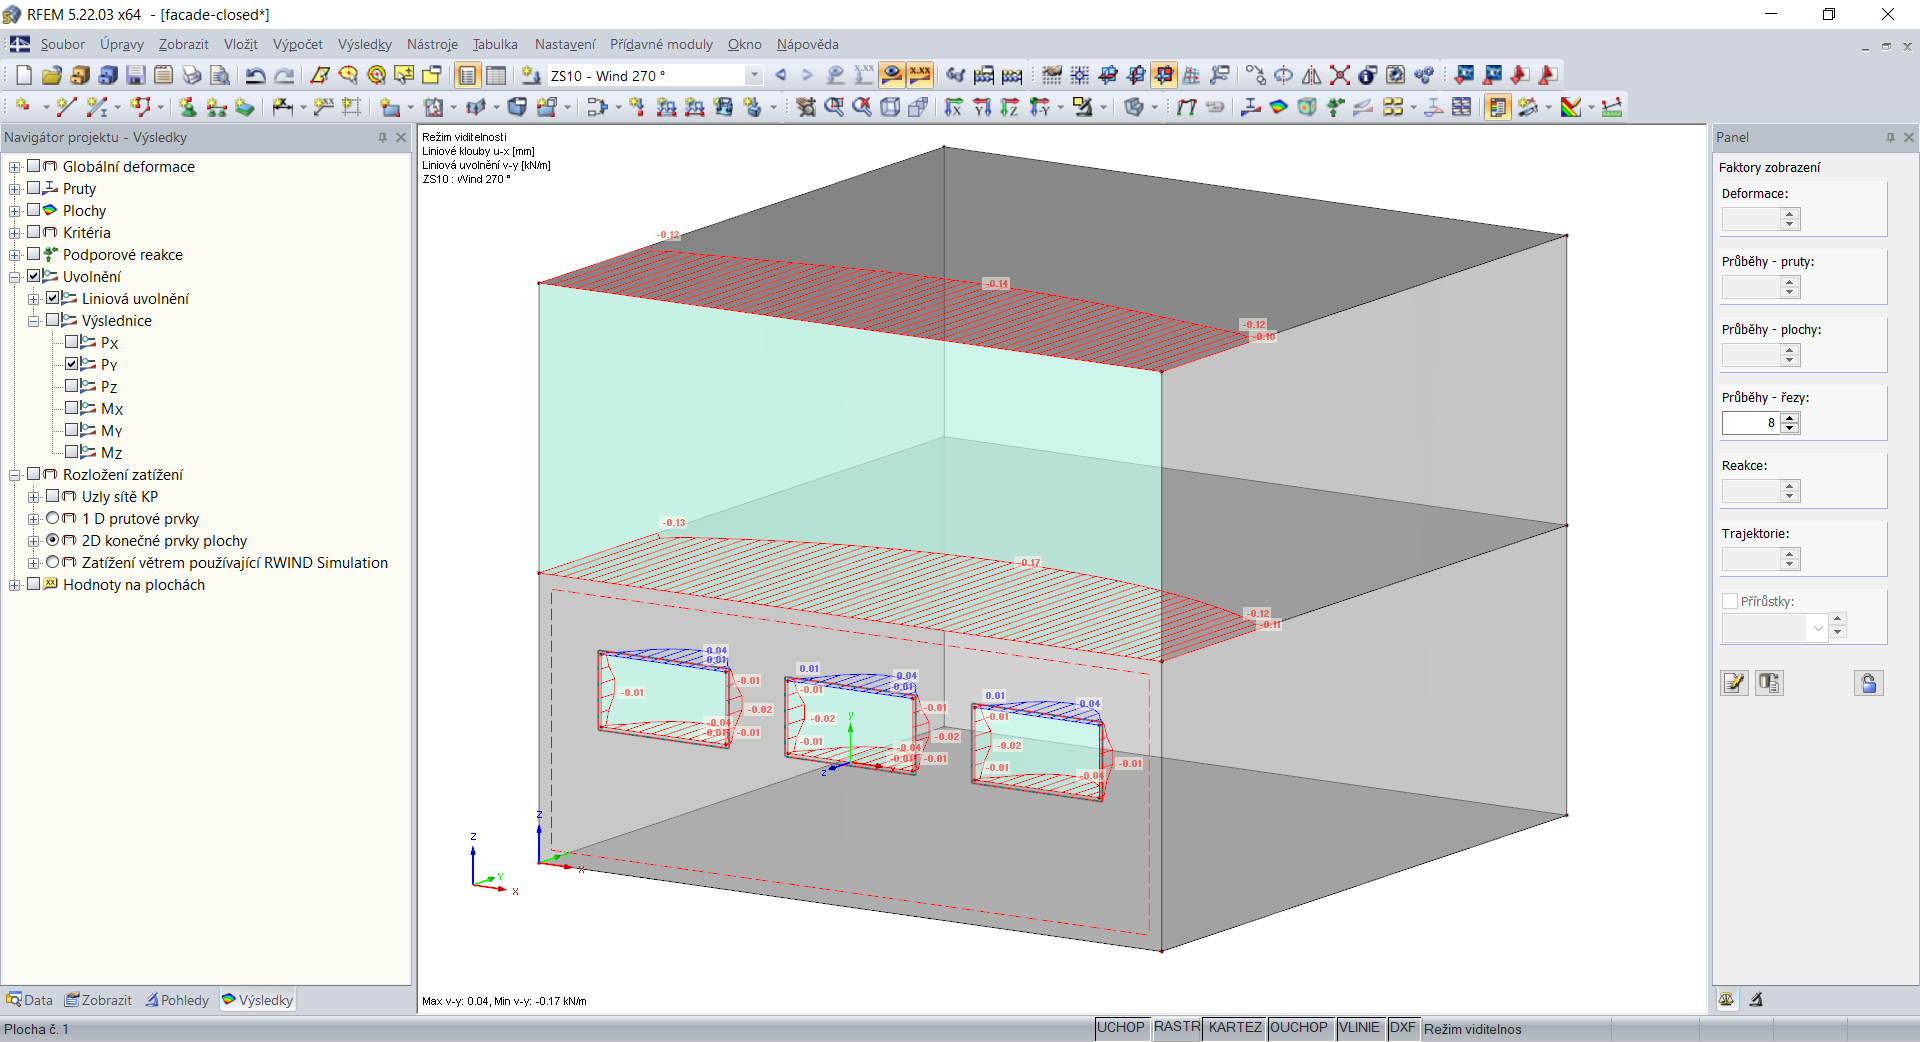Open the load case ZS10 dropdown

pyautogui.click(x=754, y=75)
